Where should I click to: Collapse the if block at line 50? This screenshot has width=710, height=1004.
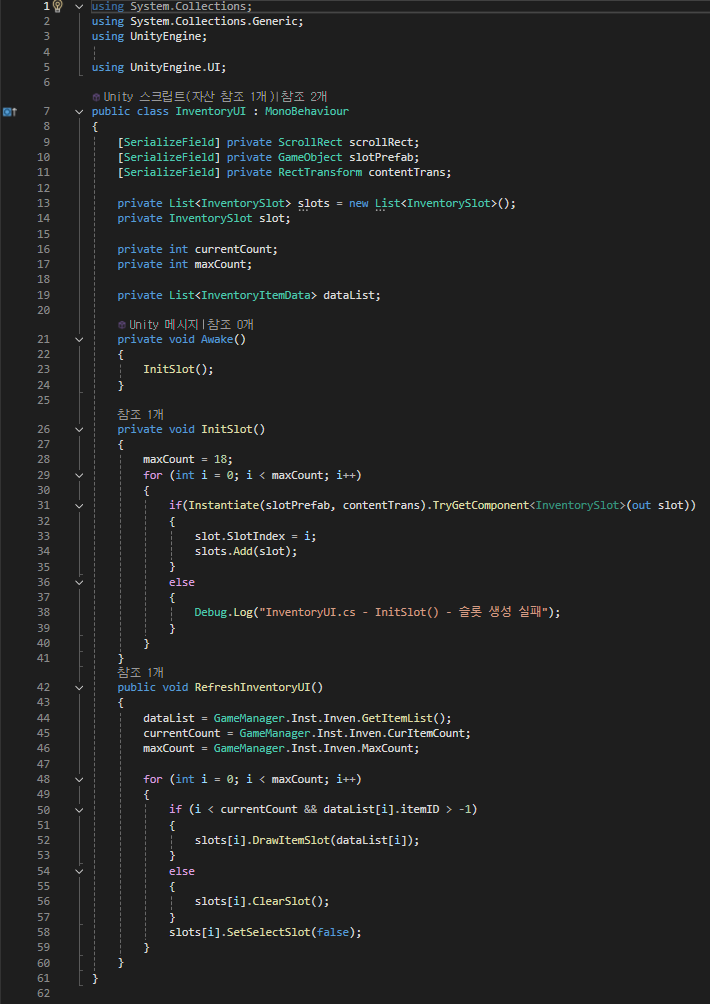79,809
